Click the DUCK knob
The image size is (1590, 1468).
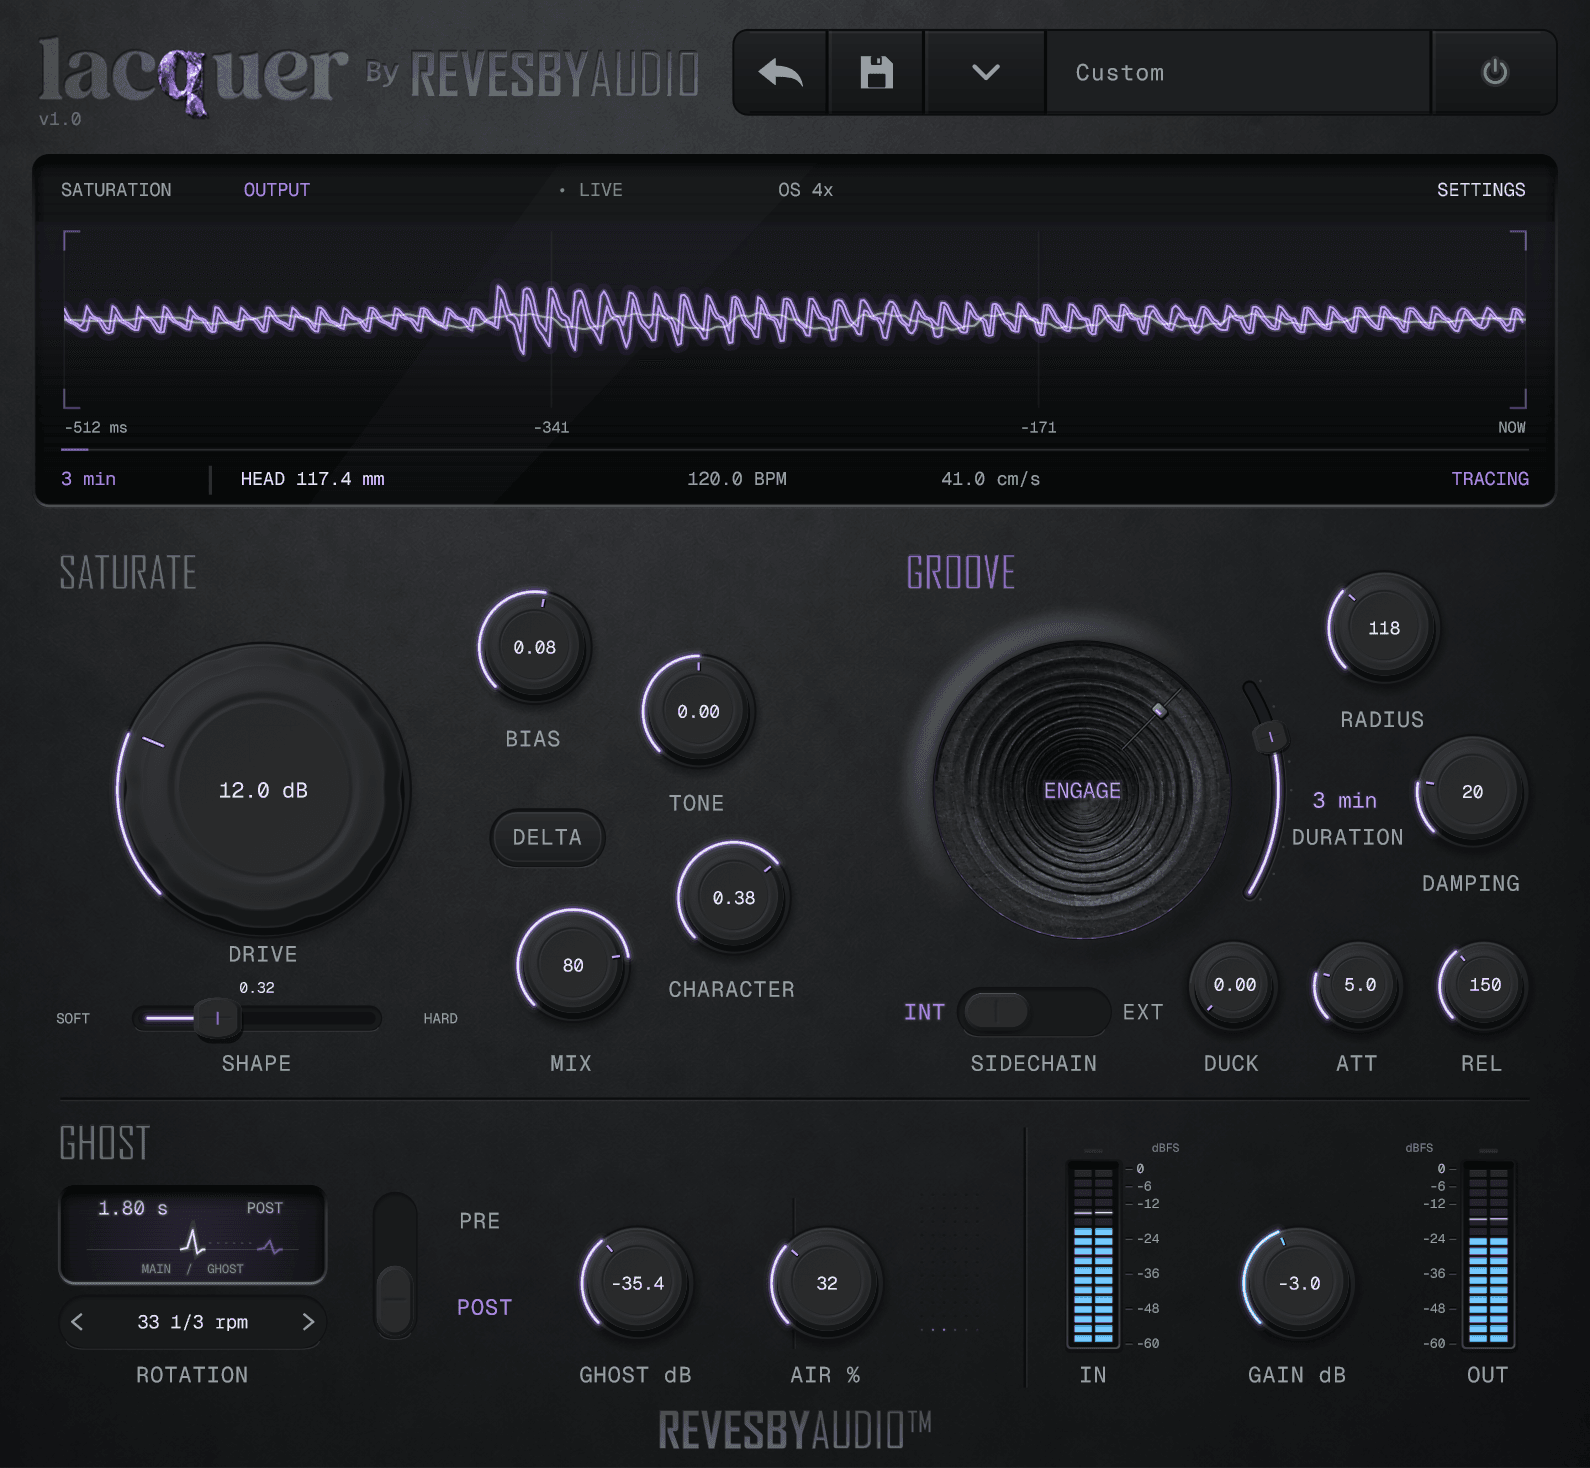pos(1234,985)
